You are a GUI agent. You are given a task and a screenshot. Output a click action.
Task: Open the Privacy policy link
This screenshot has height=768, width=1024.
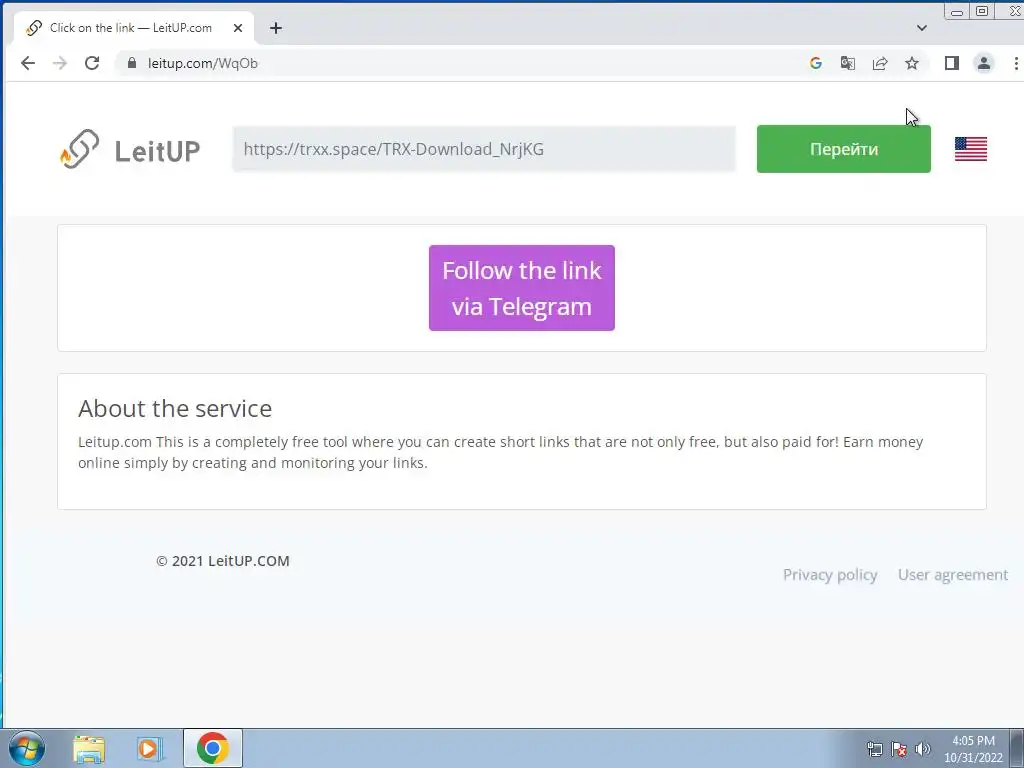pyautogui.click(x=829, y=575)
